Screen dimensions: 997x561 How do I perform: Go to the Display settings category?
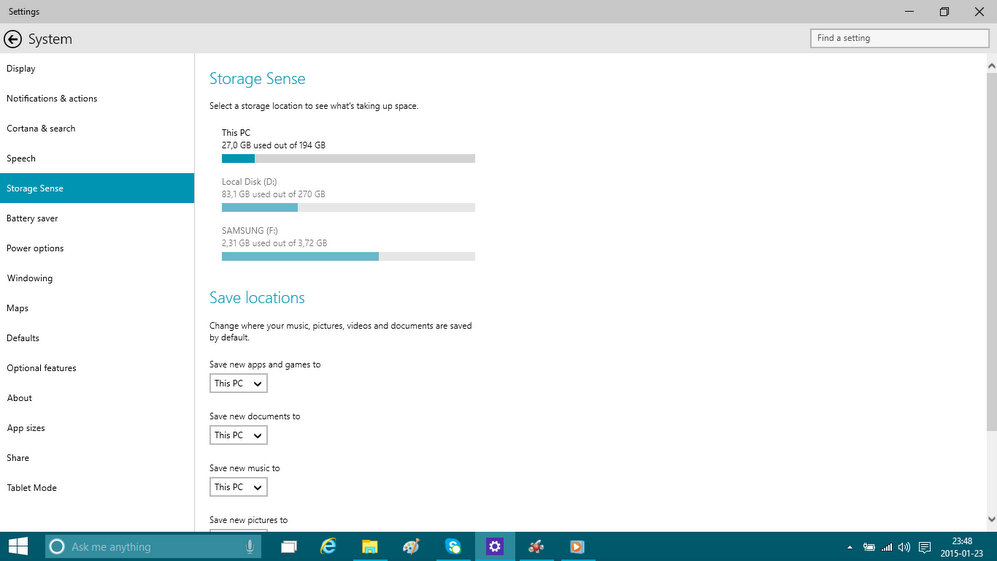[x=21, y=69]
